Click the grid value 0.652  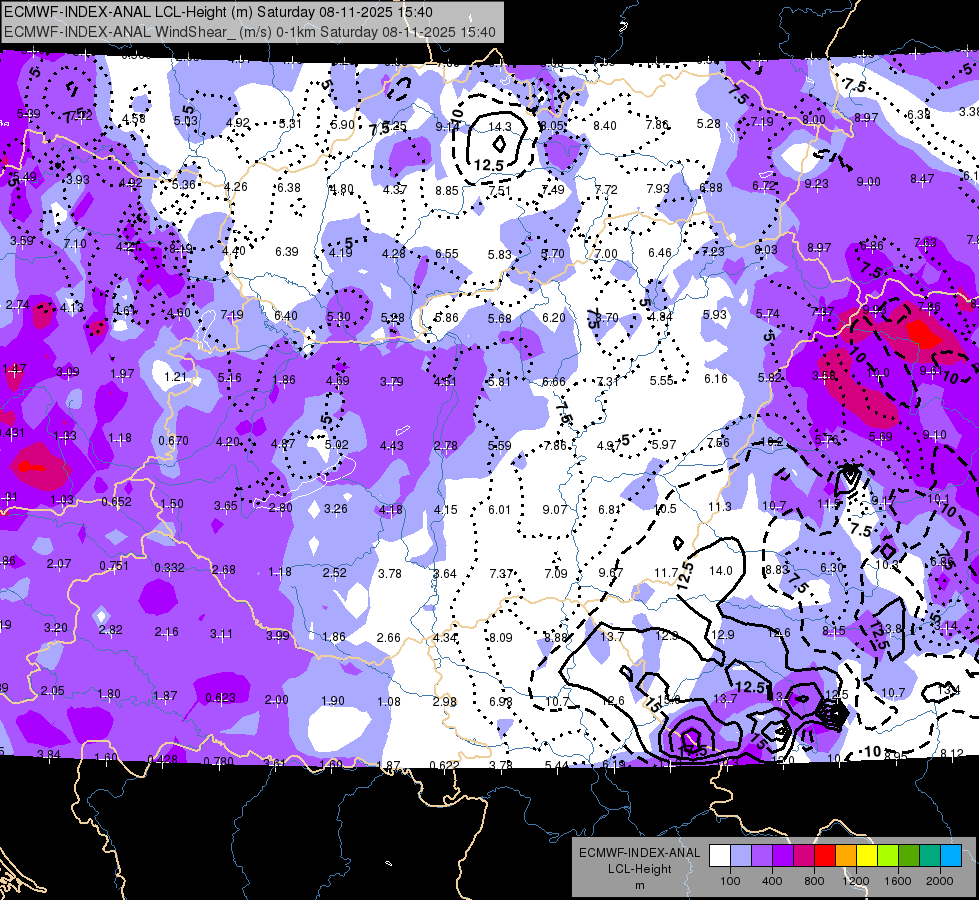pyautogui.click(x=117, y=502)
